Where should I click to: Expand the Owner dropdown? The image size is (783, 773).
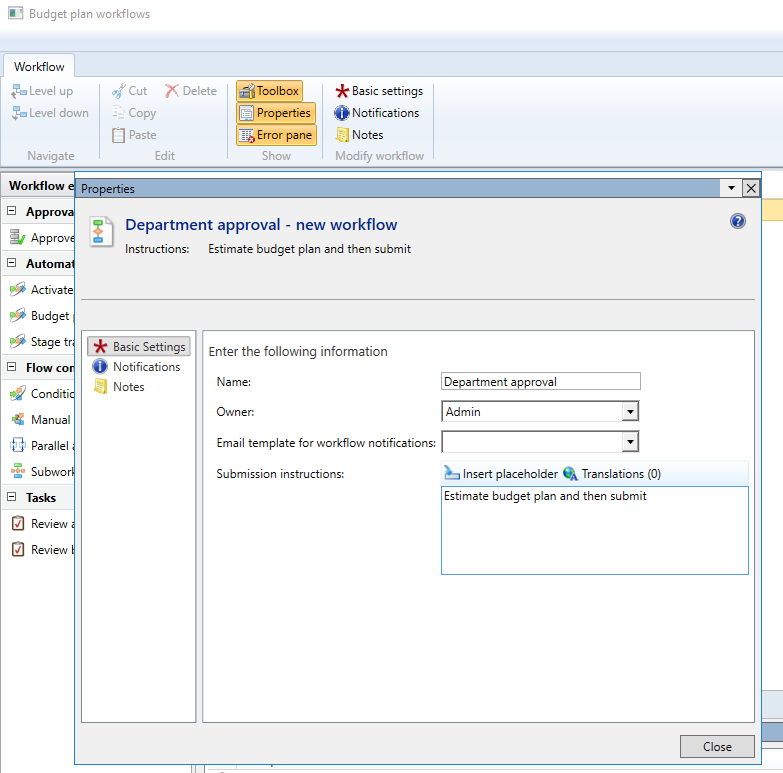(629, 411)
